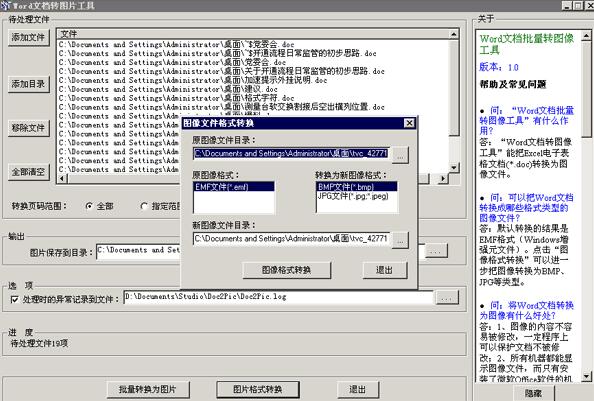Select EMF文件(*.emf) in source format list

tap(234, 187)
